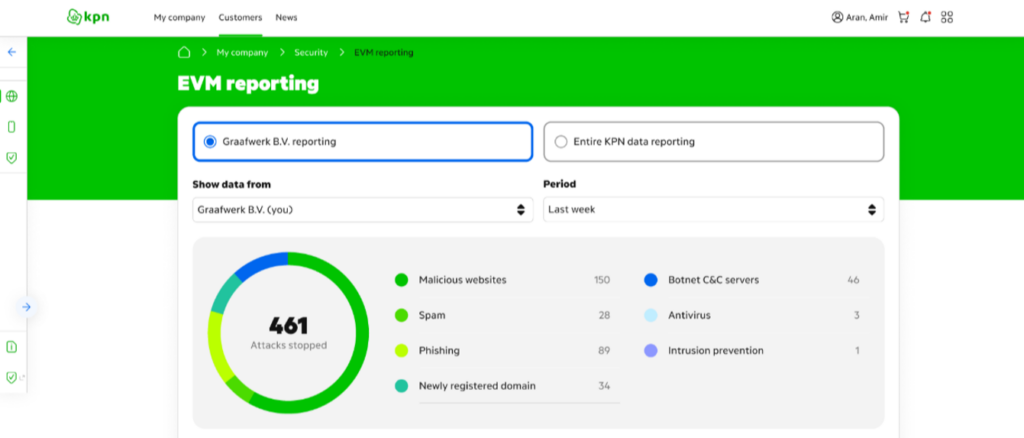The width and height of the screenshot is (1024, 438).
Task: Click the Malicious websites green legend dot
Action: (x=401, y=280)
